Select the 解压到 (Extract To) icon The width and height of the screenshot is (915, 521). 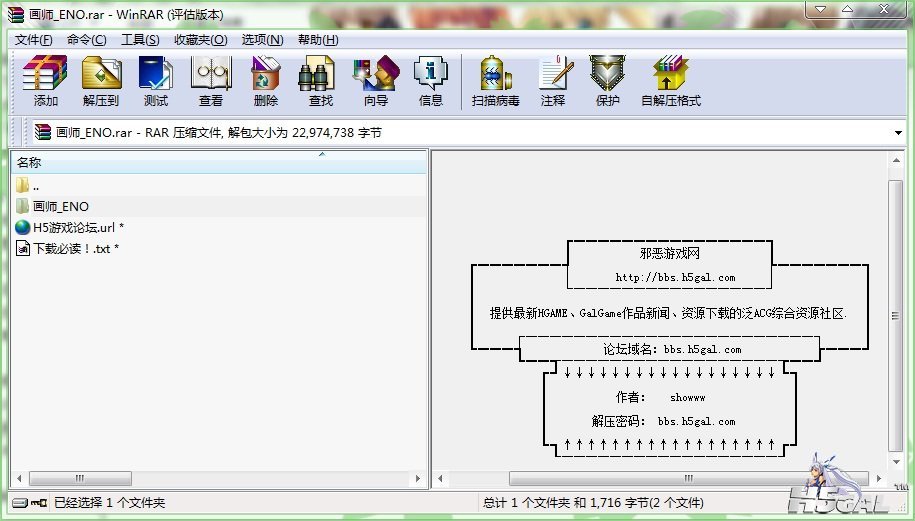(x=101, y=81)
